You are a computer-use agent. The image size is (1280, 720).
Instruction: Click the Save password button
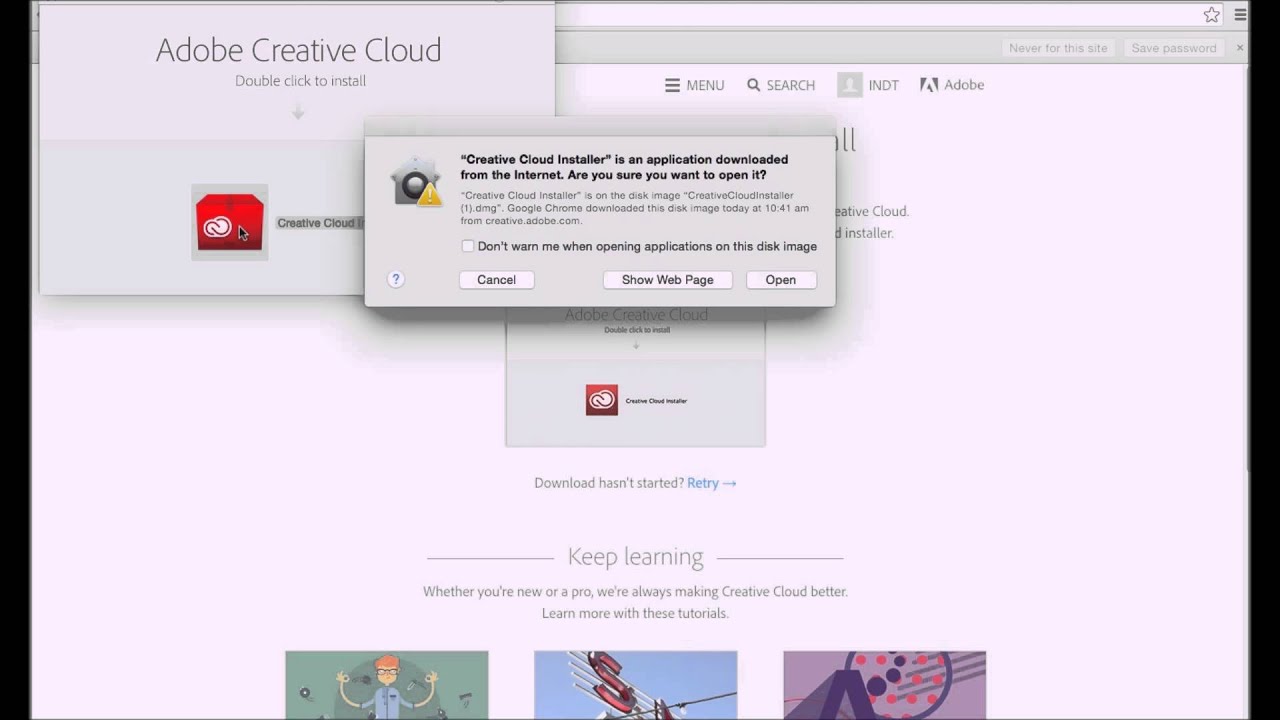click(x=1174, y=48)
